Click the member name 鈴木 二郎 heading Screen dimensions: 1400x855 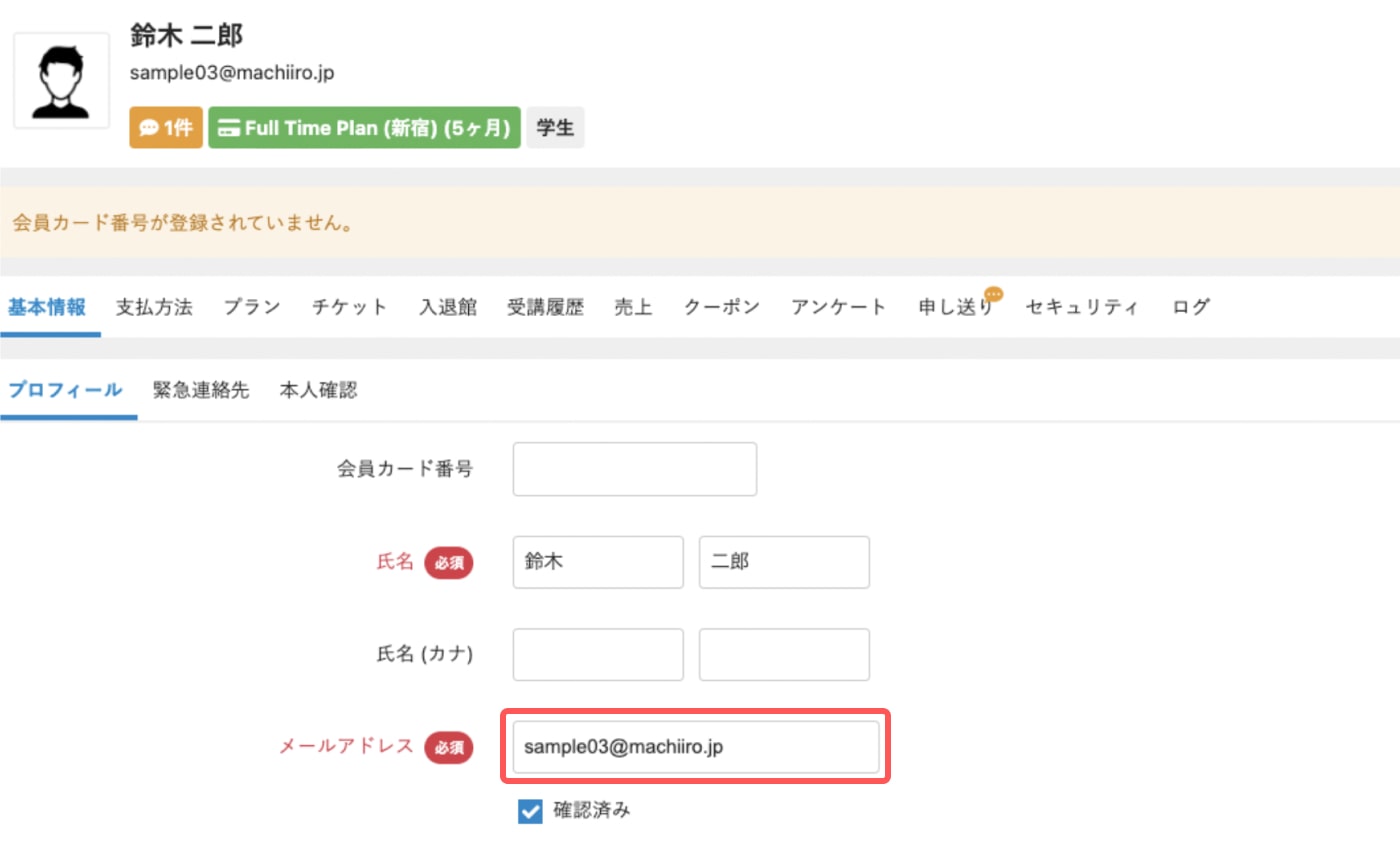pyautogui.click(x=187, y=35)
